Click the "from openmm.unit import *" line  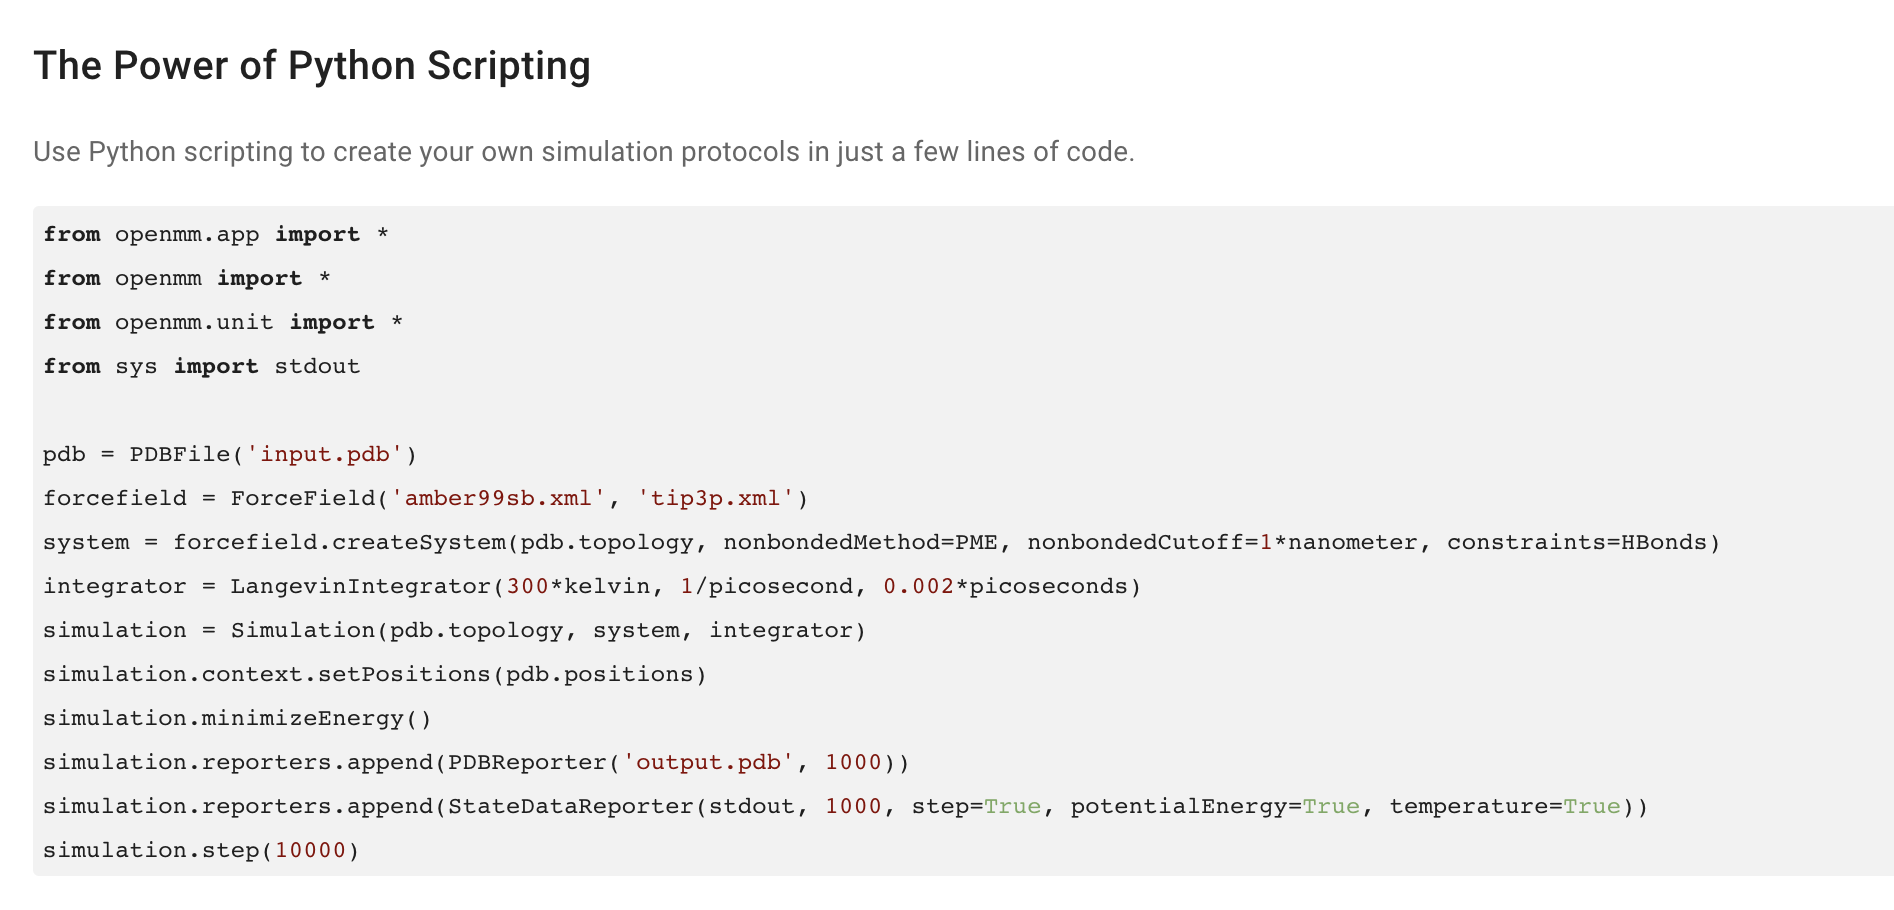(223, 323)
